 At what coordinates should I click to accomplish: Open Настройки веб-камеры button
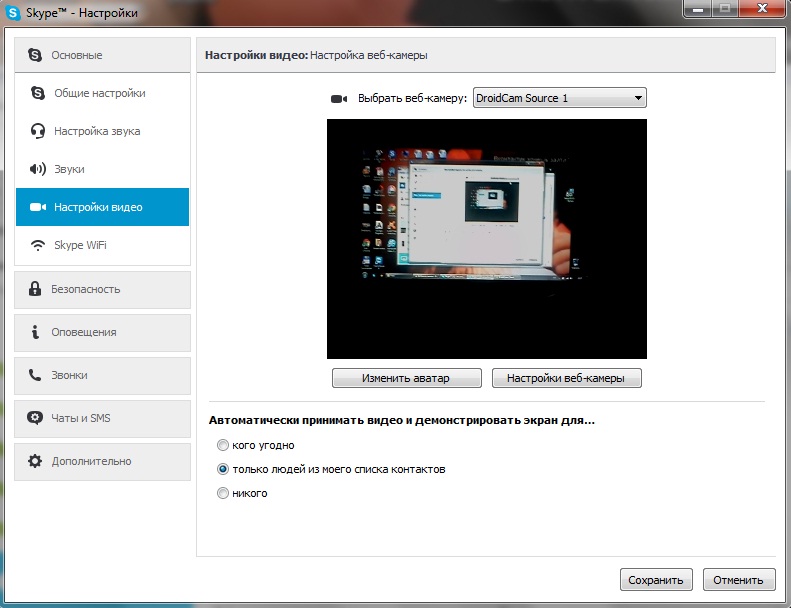coord(567,378)
